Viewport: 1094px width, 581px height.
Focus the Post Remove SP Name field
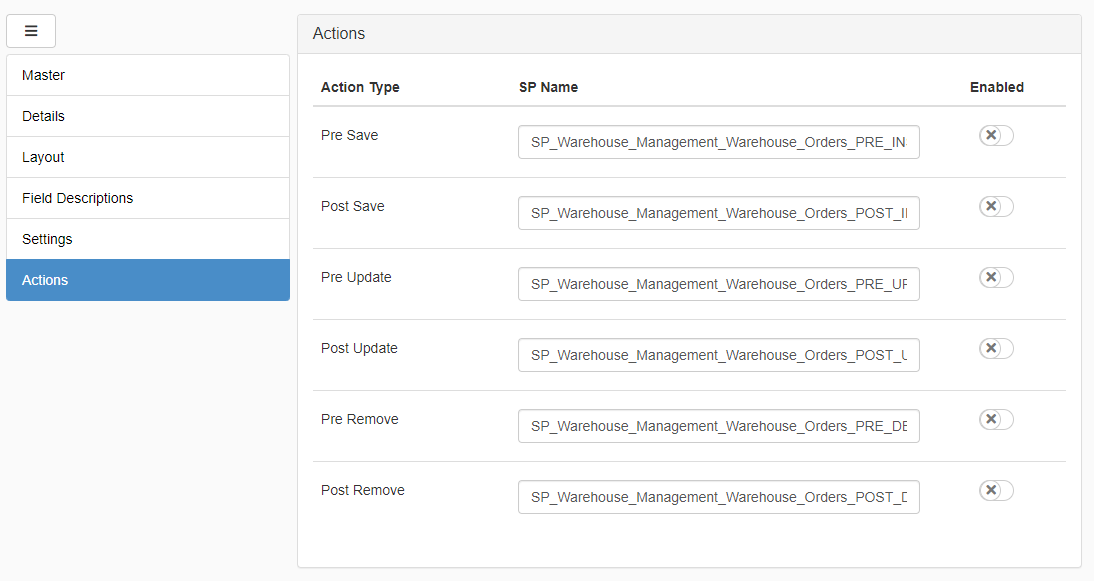coord(718,497)
